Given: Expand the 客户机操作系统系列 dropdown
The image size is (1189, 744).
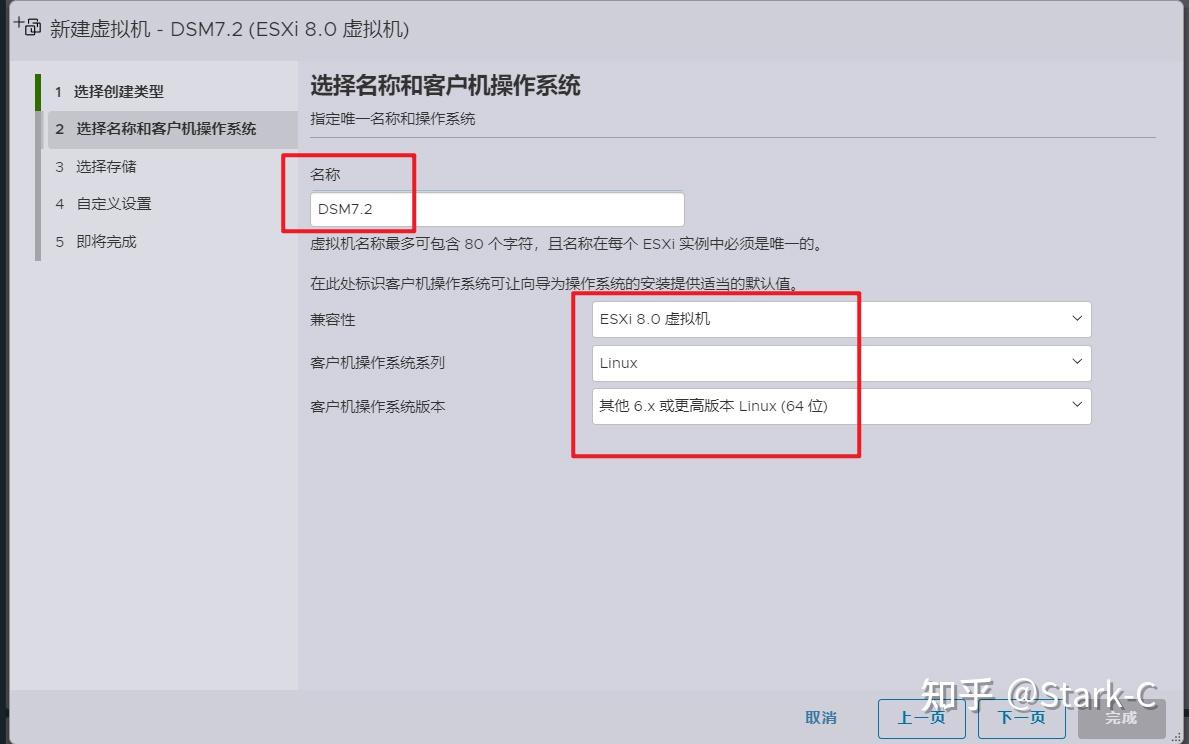Looking at the screenshot, I should tap(1077, 362).
